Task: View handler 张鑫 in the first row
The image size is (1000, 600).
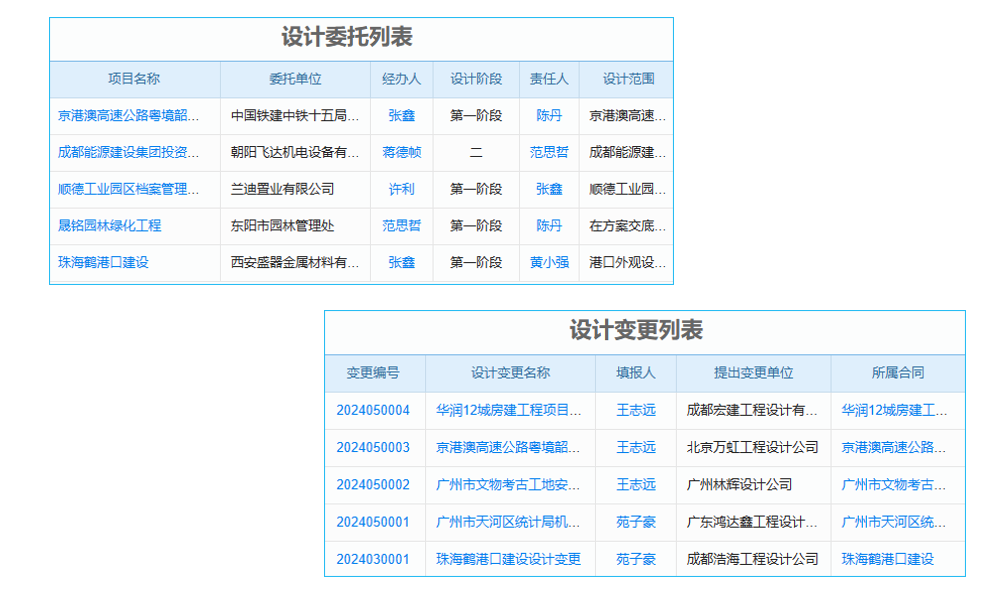Action: pos(401,115)
